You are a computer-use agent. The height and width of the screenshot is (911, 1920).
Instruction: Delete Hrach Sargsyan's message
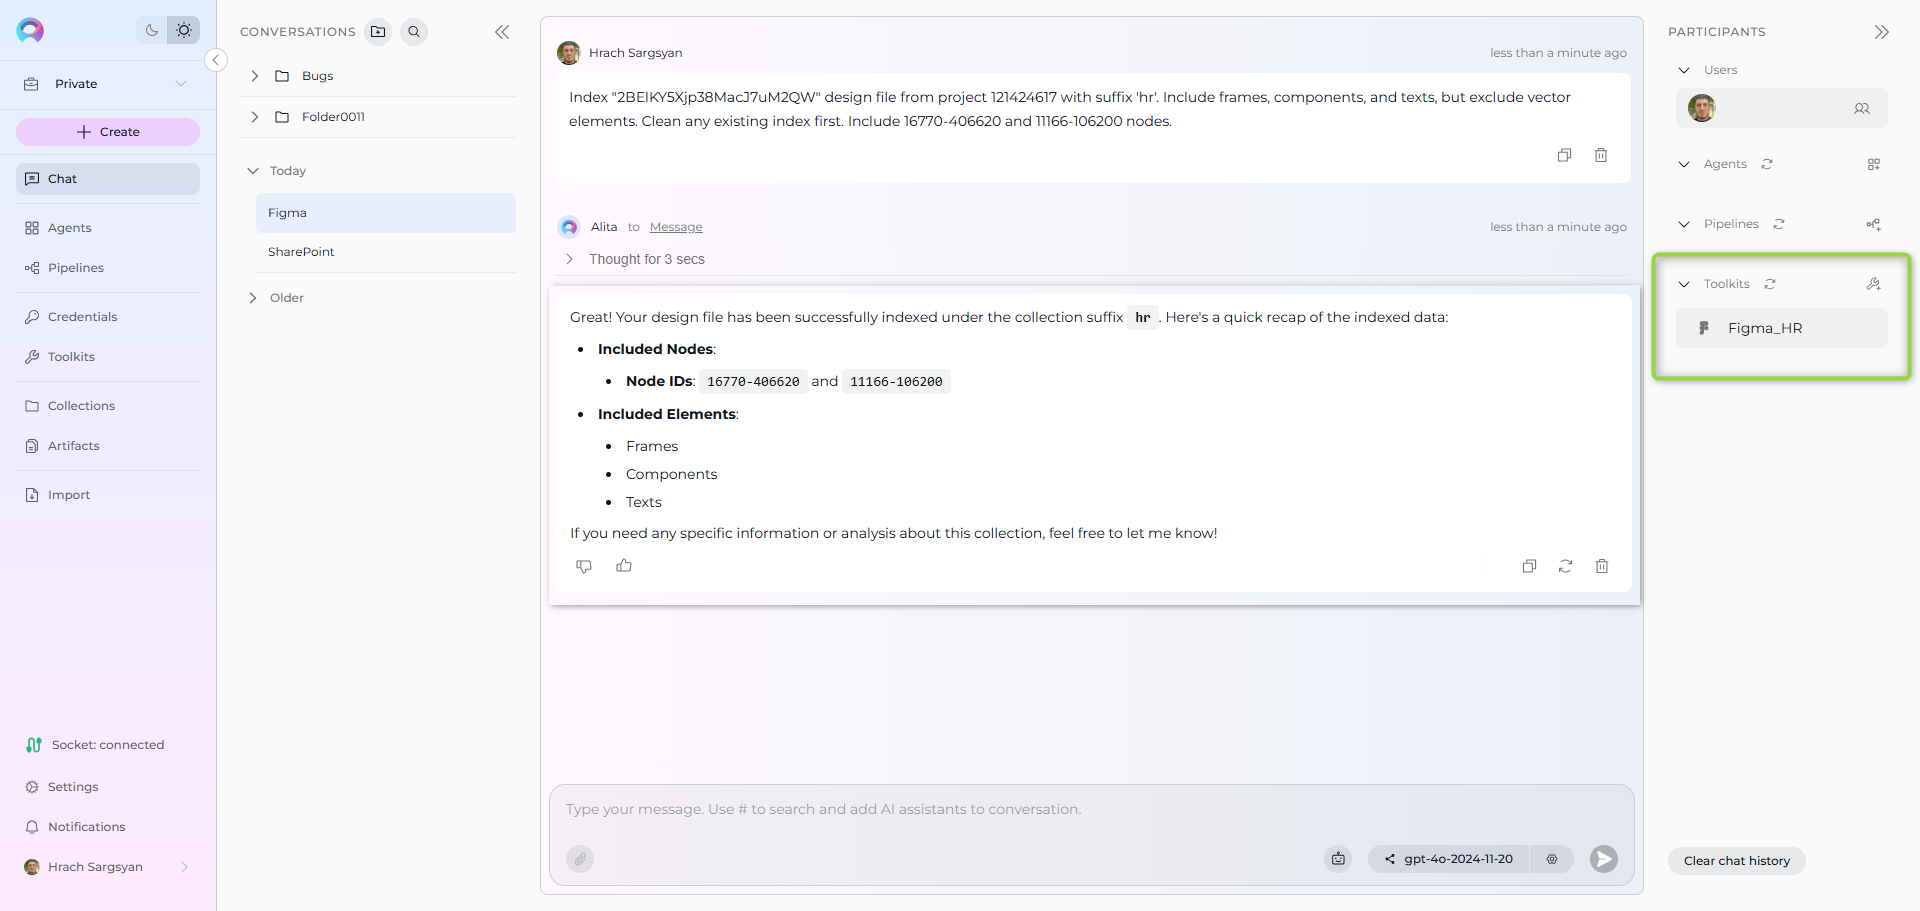pos(1601,155)
